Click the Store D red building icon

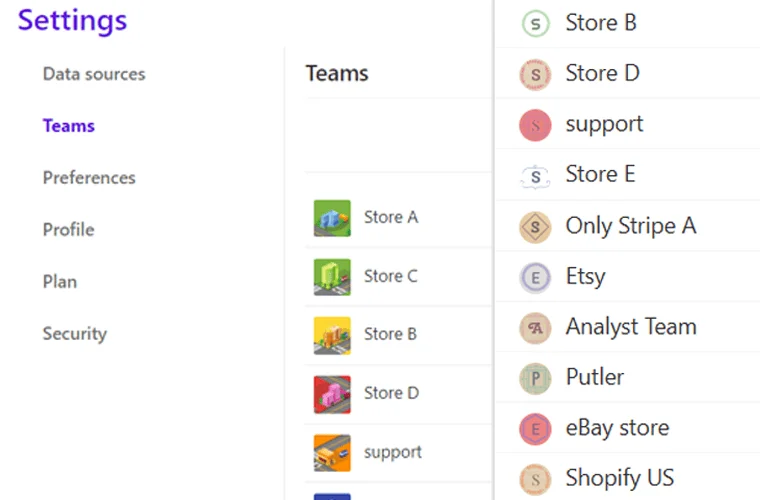coord(332,394)
